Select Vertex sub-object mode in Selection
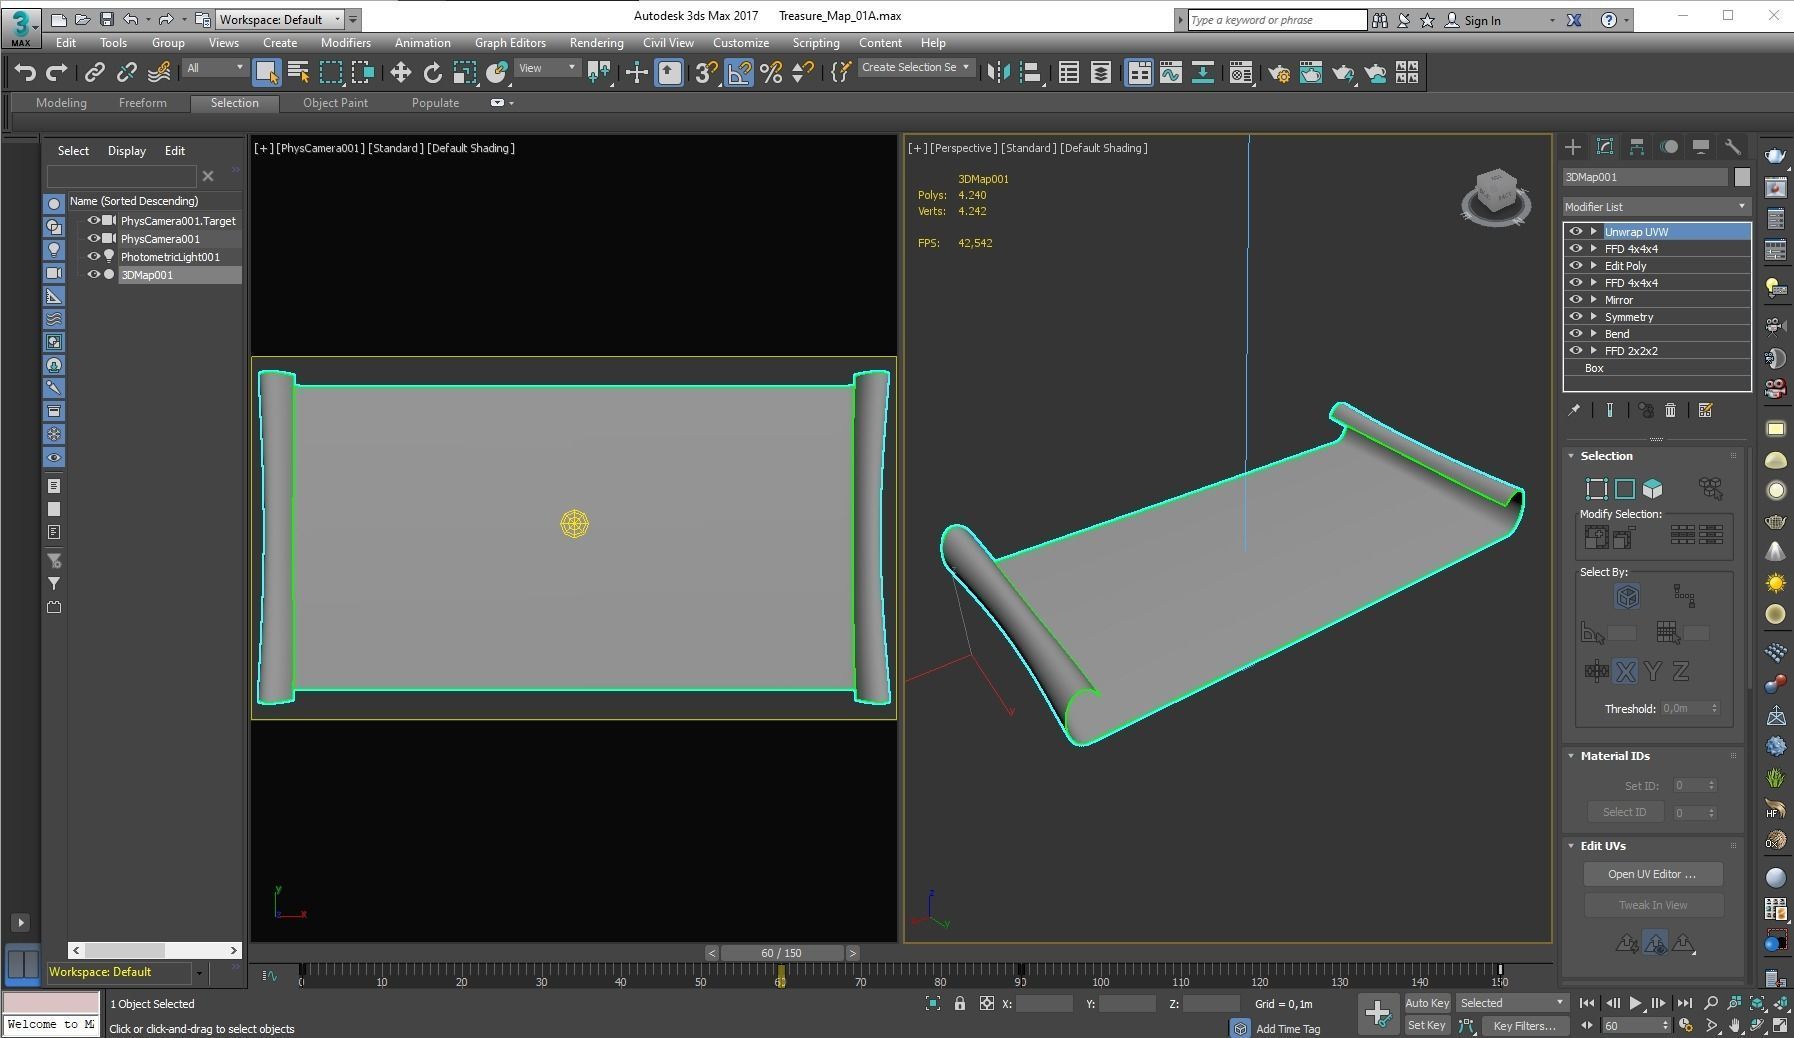Viewport: 1794px width, 1038px height. point(1597,489)
